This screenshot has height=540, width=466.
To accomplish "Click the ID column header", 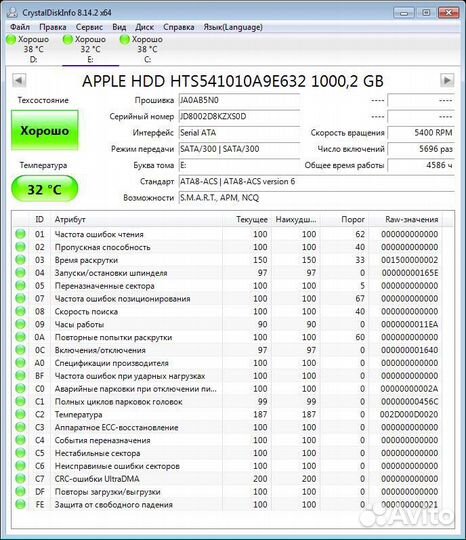I will (x=39, y=219).
